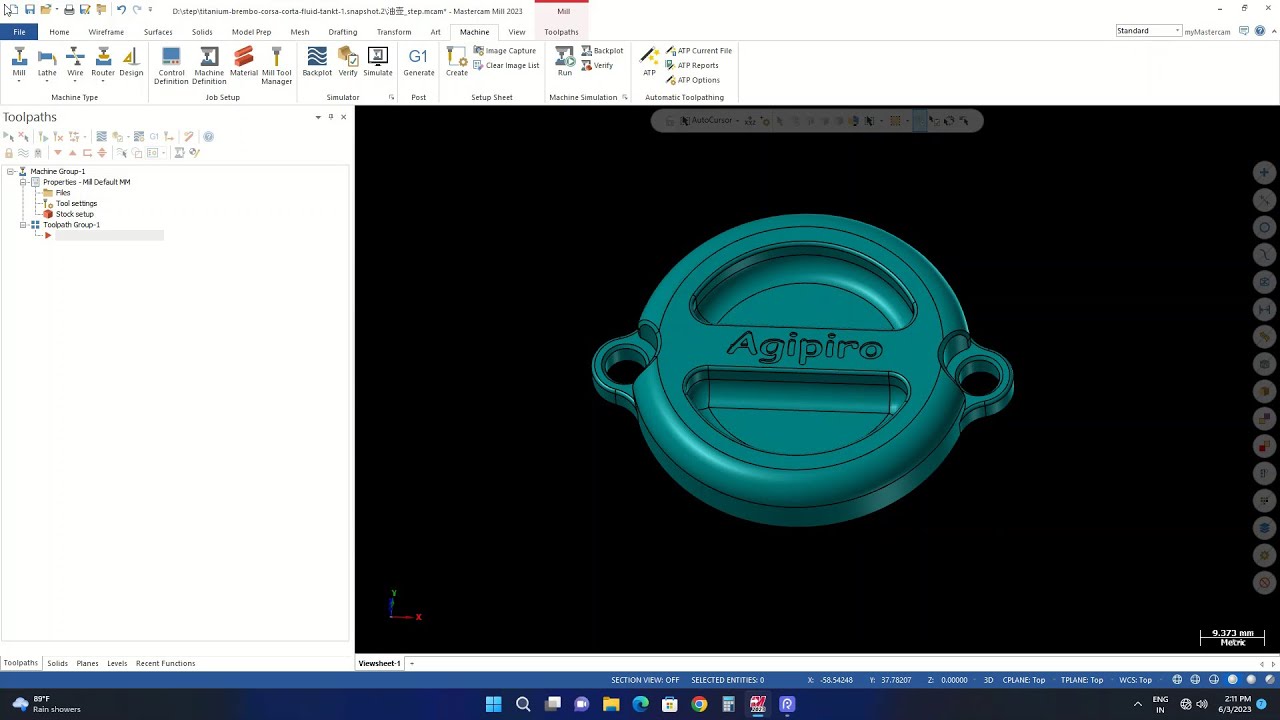
Task: Open the File menu
Action: (x=19, y=32)
